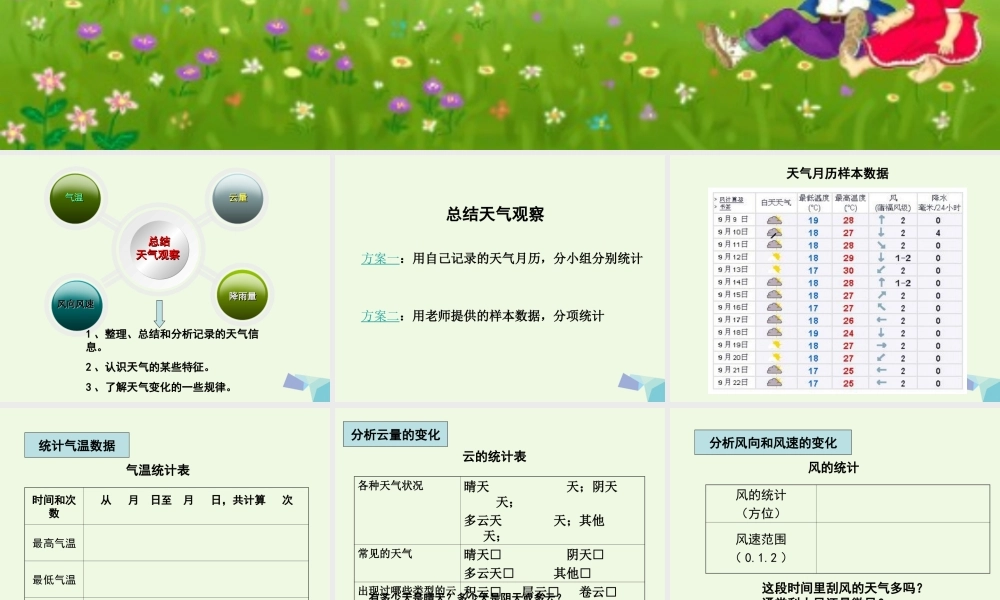Click the 气温统计表 table title
The width and height of the screenshot is (1000, 600).
pos(158,471)
